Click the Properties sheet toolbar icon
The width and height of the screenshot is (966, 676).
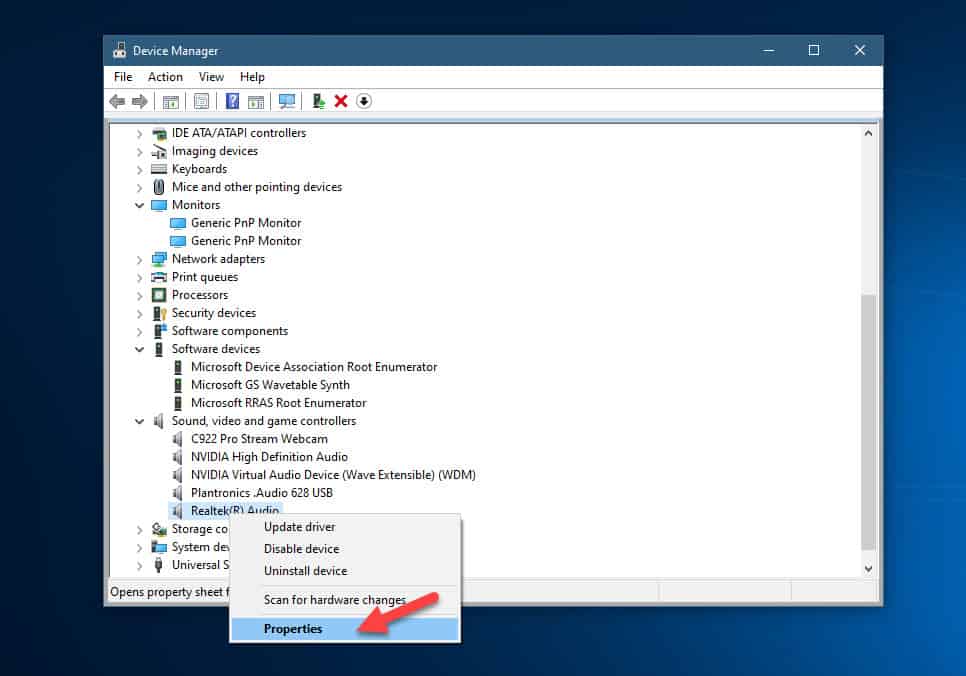(x=201, y=101)
